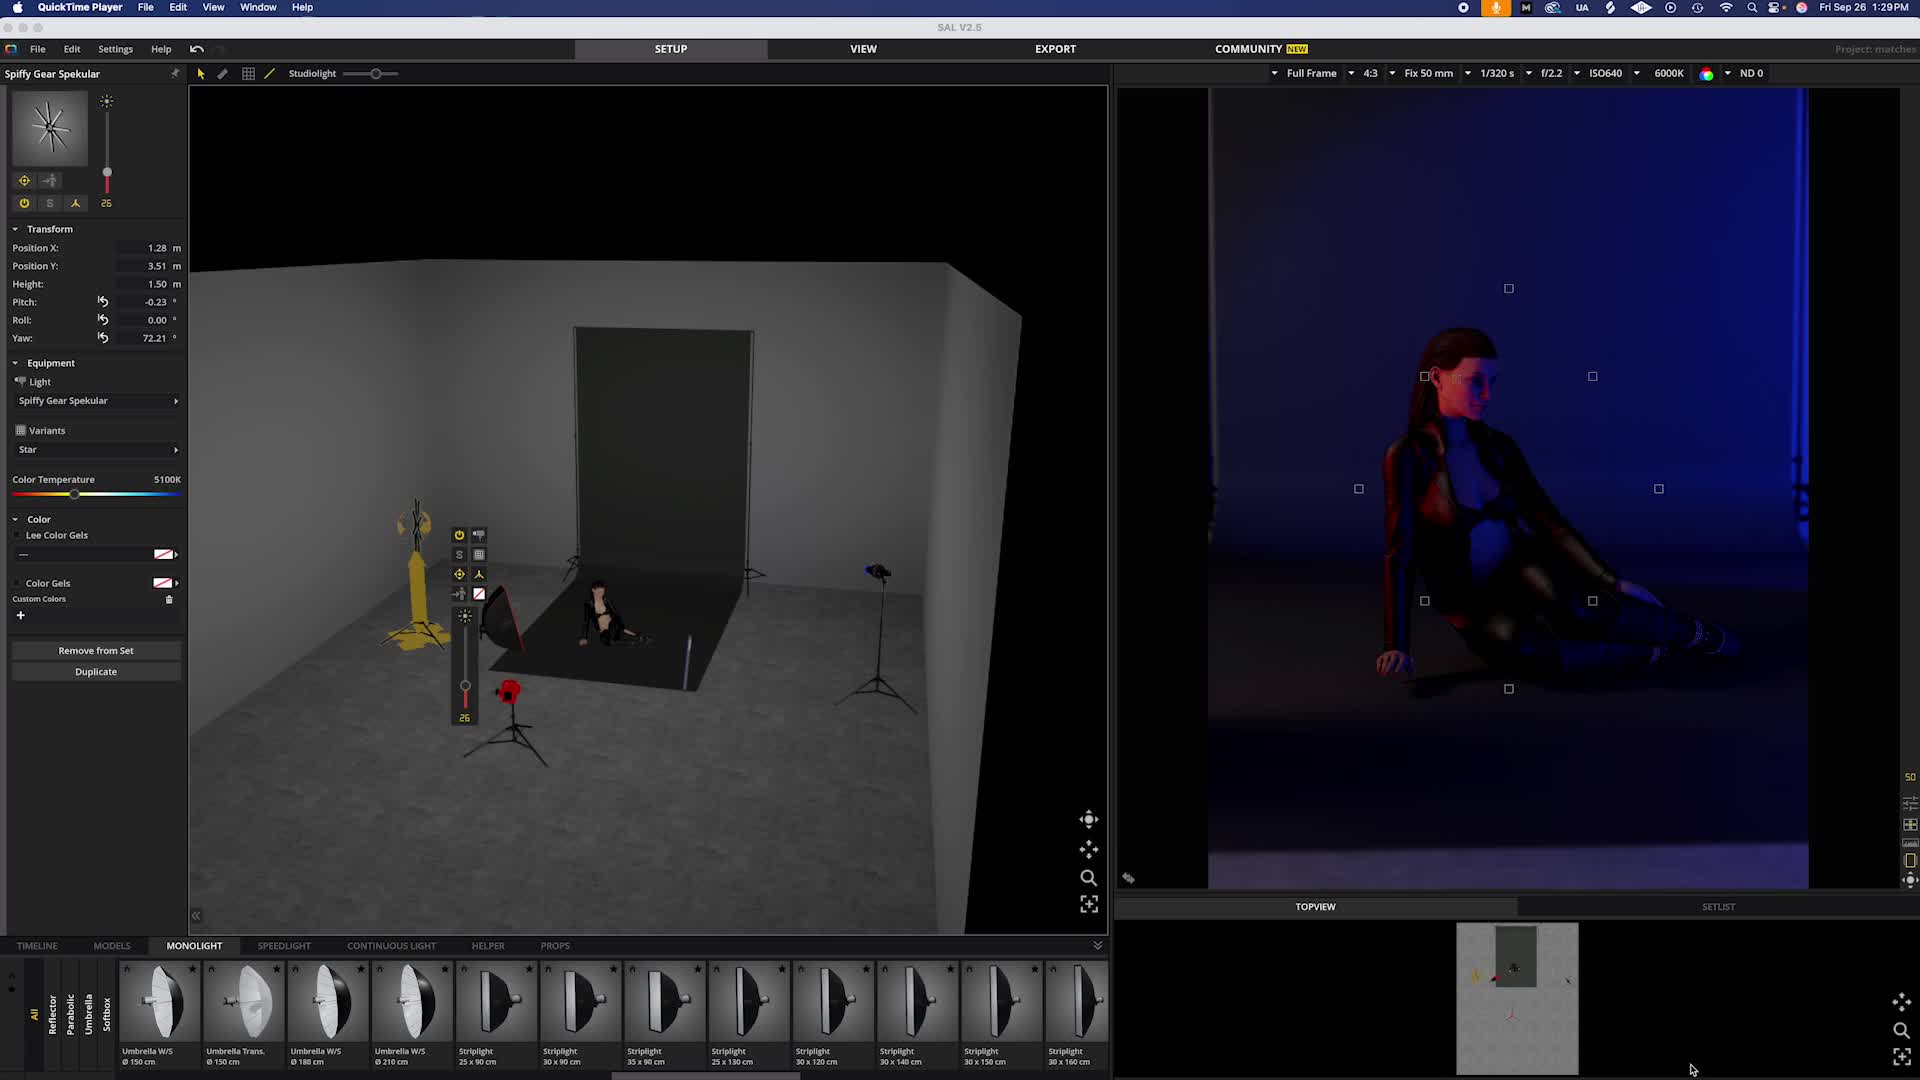The height and width of the screenshot is (1080, 1920).
Task: Toggle the grid view icon
Action: [x=248, y=74]
